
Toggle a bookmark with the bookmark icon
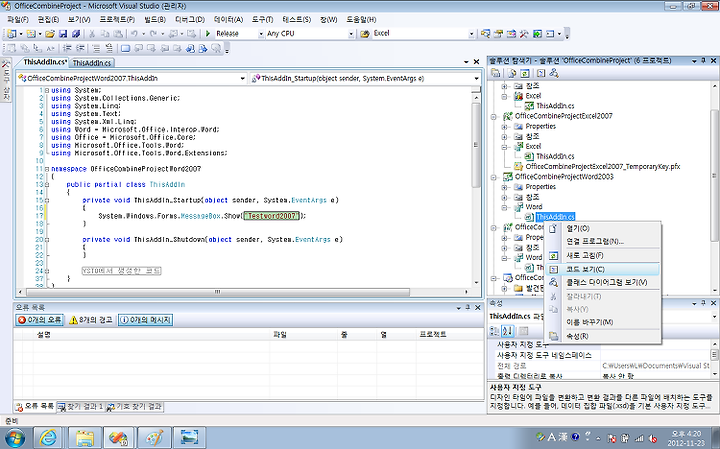125,48
